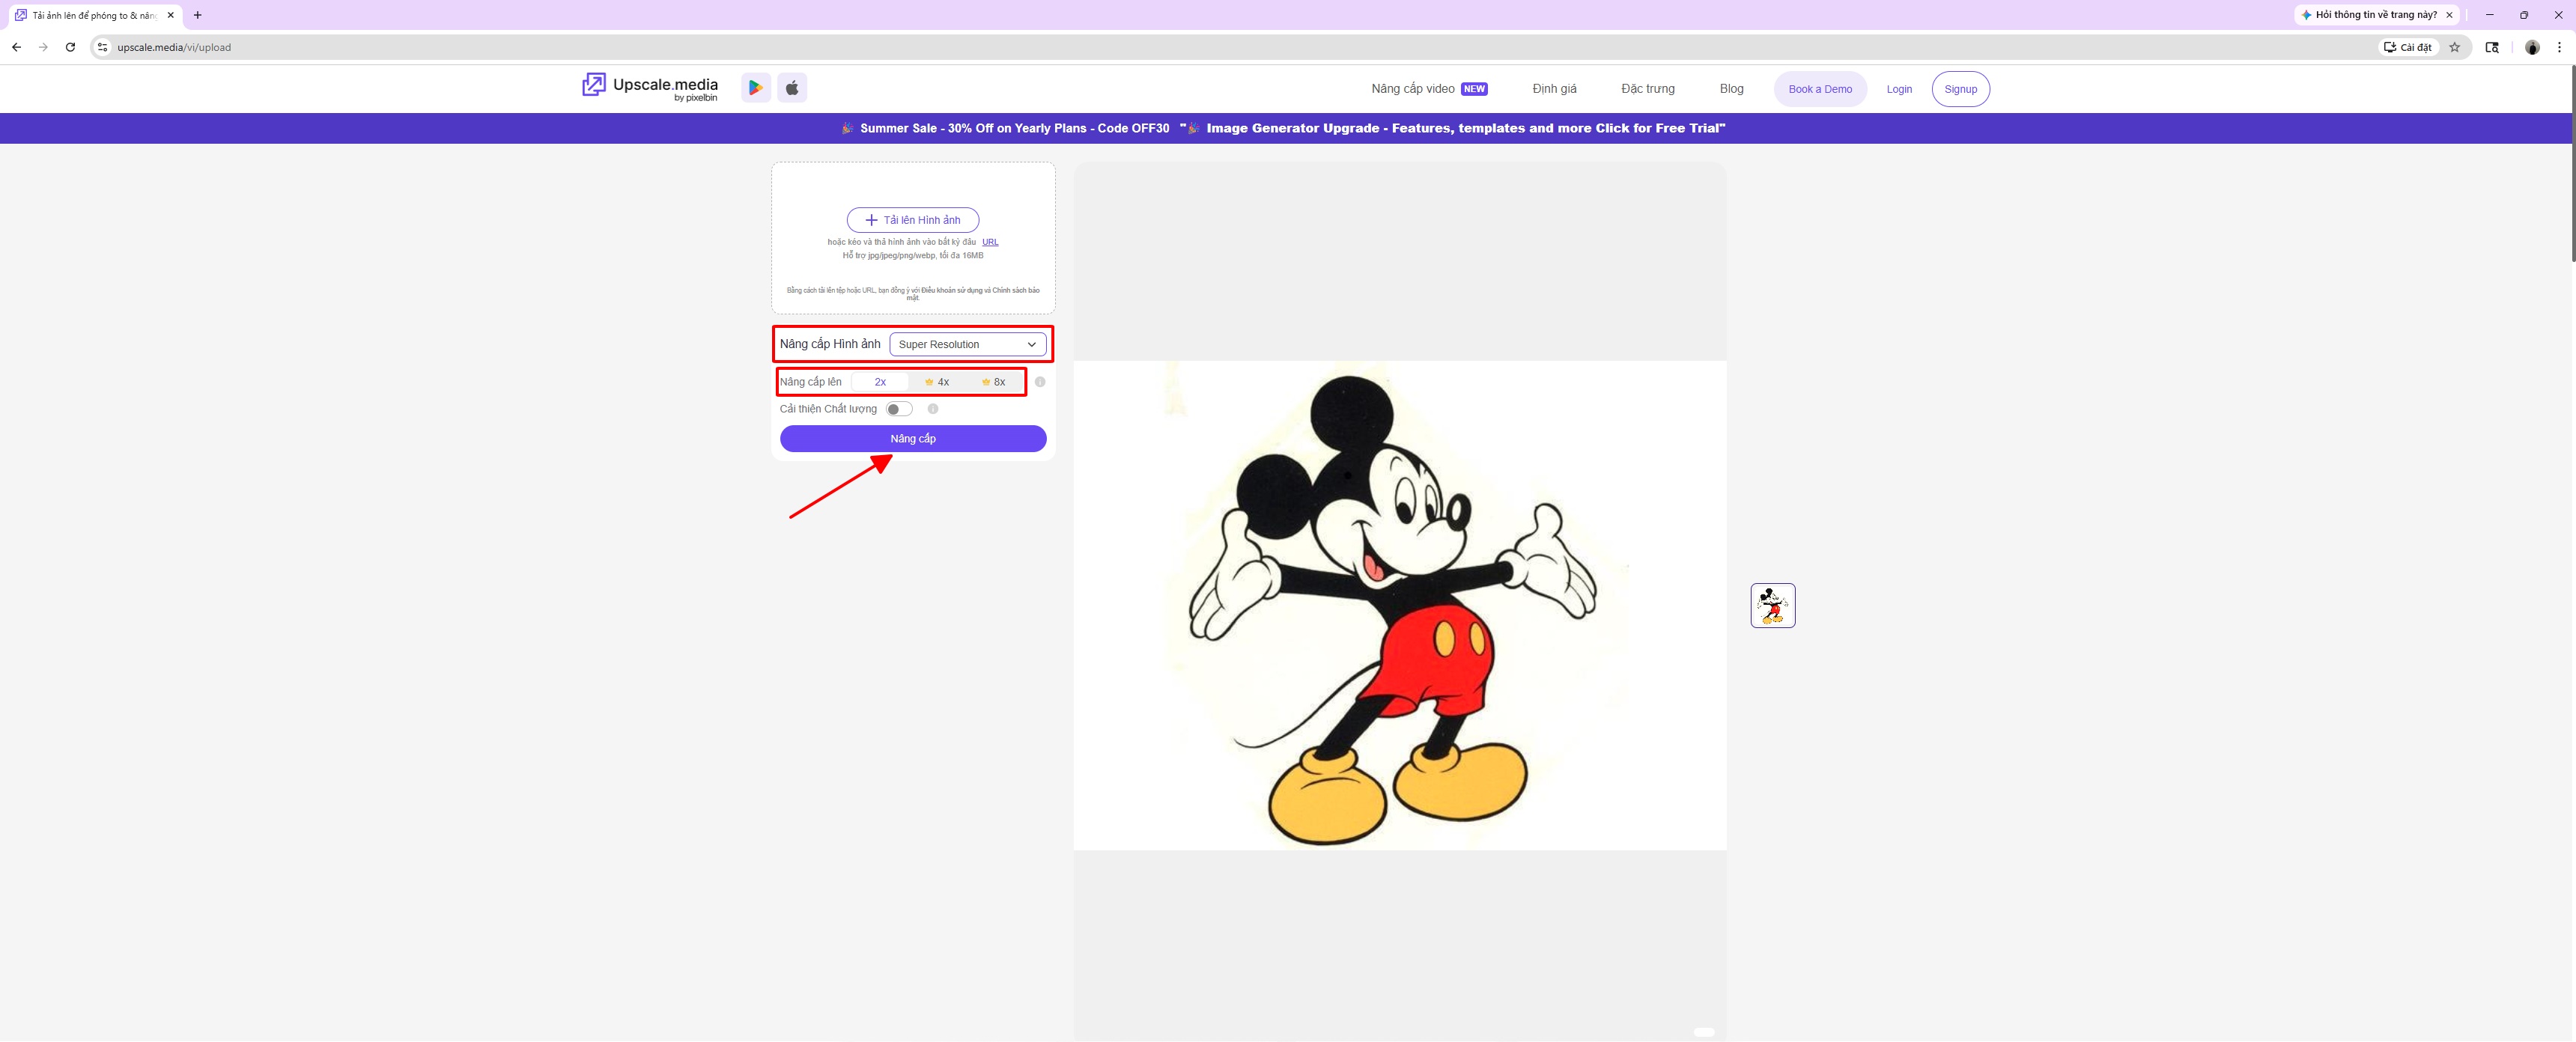Go to the Upscale.media logo homepage
The width and height of the screenshot is (2576, 1042).
coord(650,88)
